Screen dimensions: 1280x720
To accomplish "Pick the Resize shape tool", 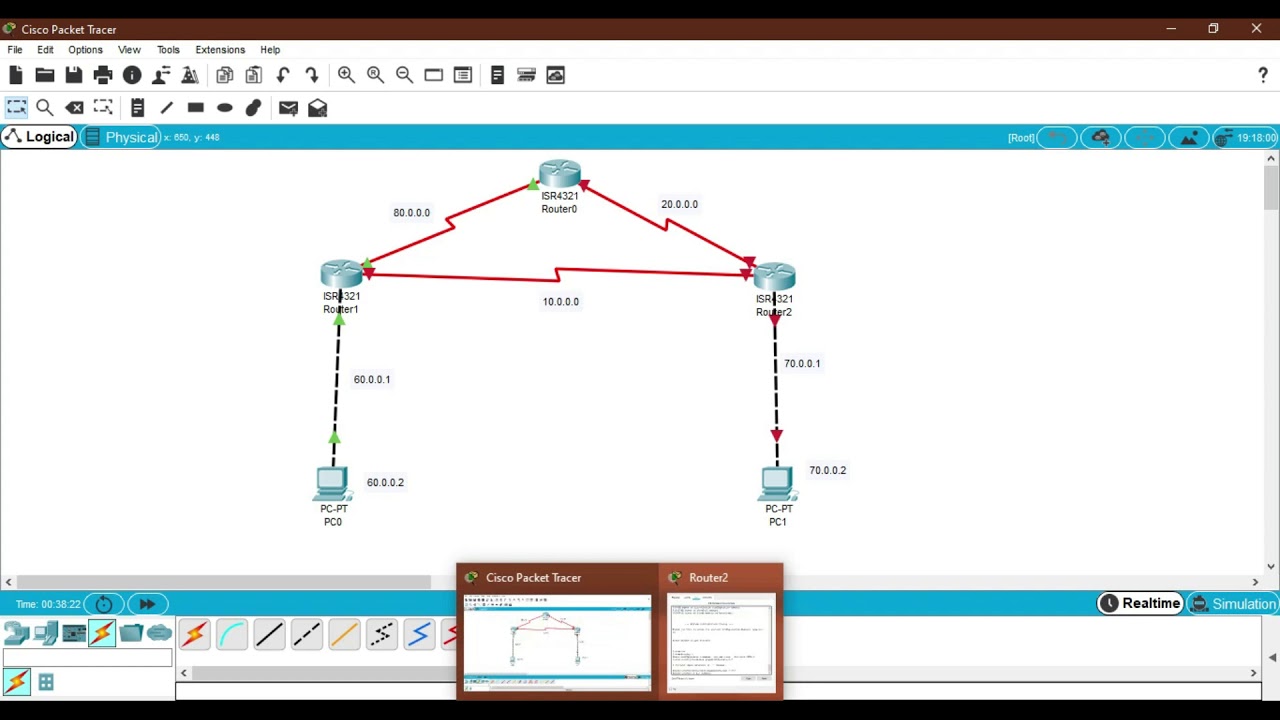I will (103, 107).
